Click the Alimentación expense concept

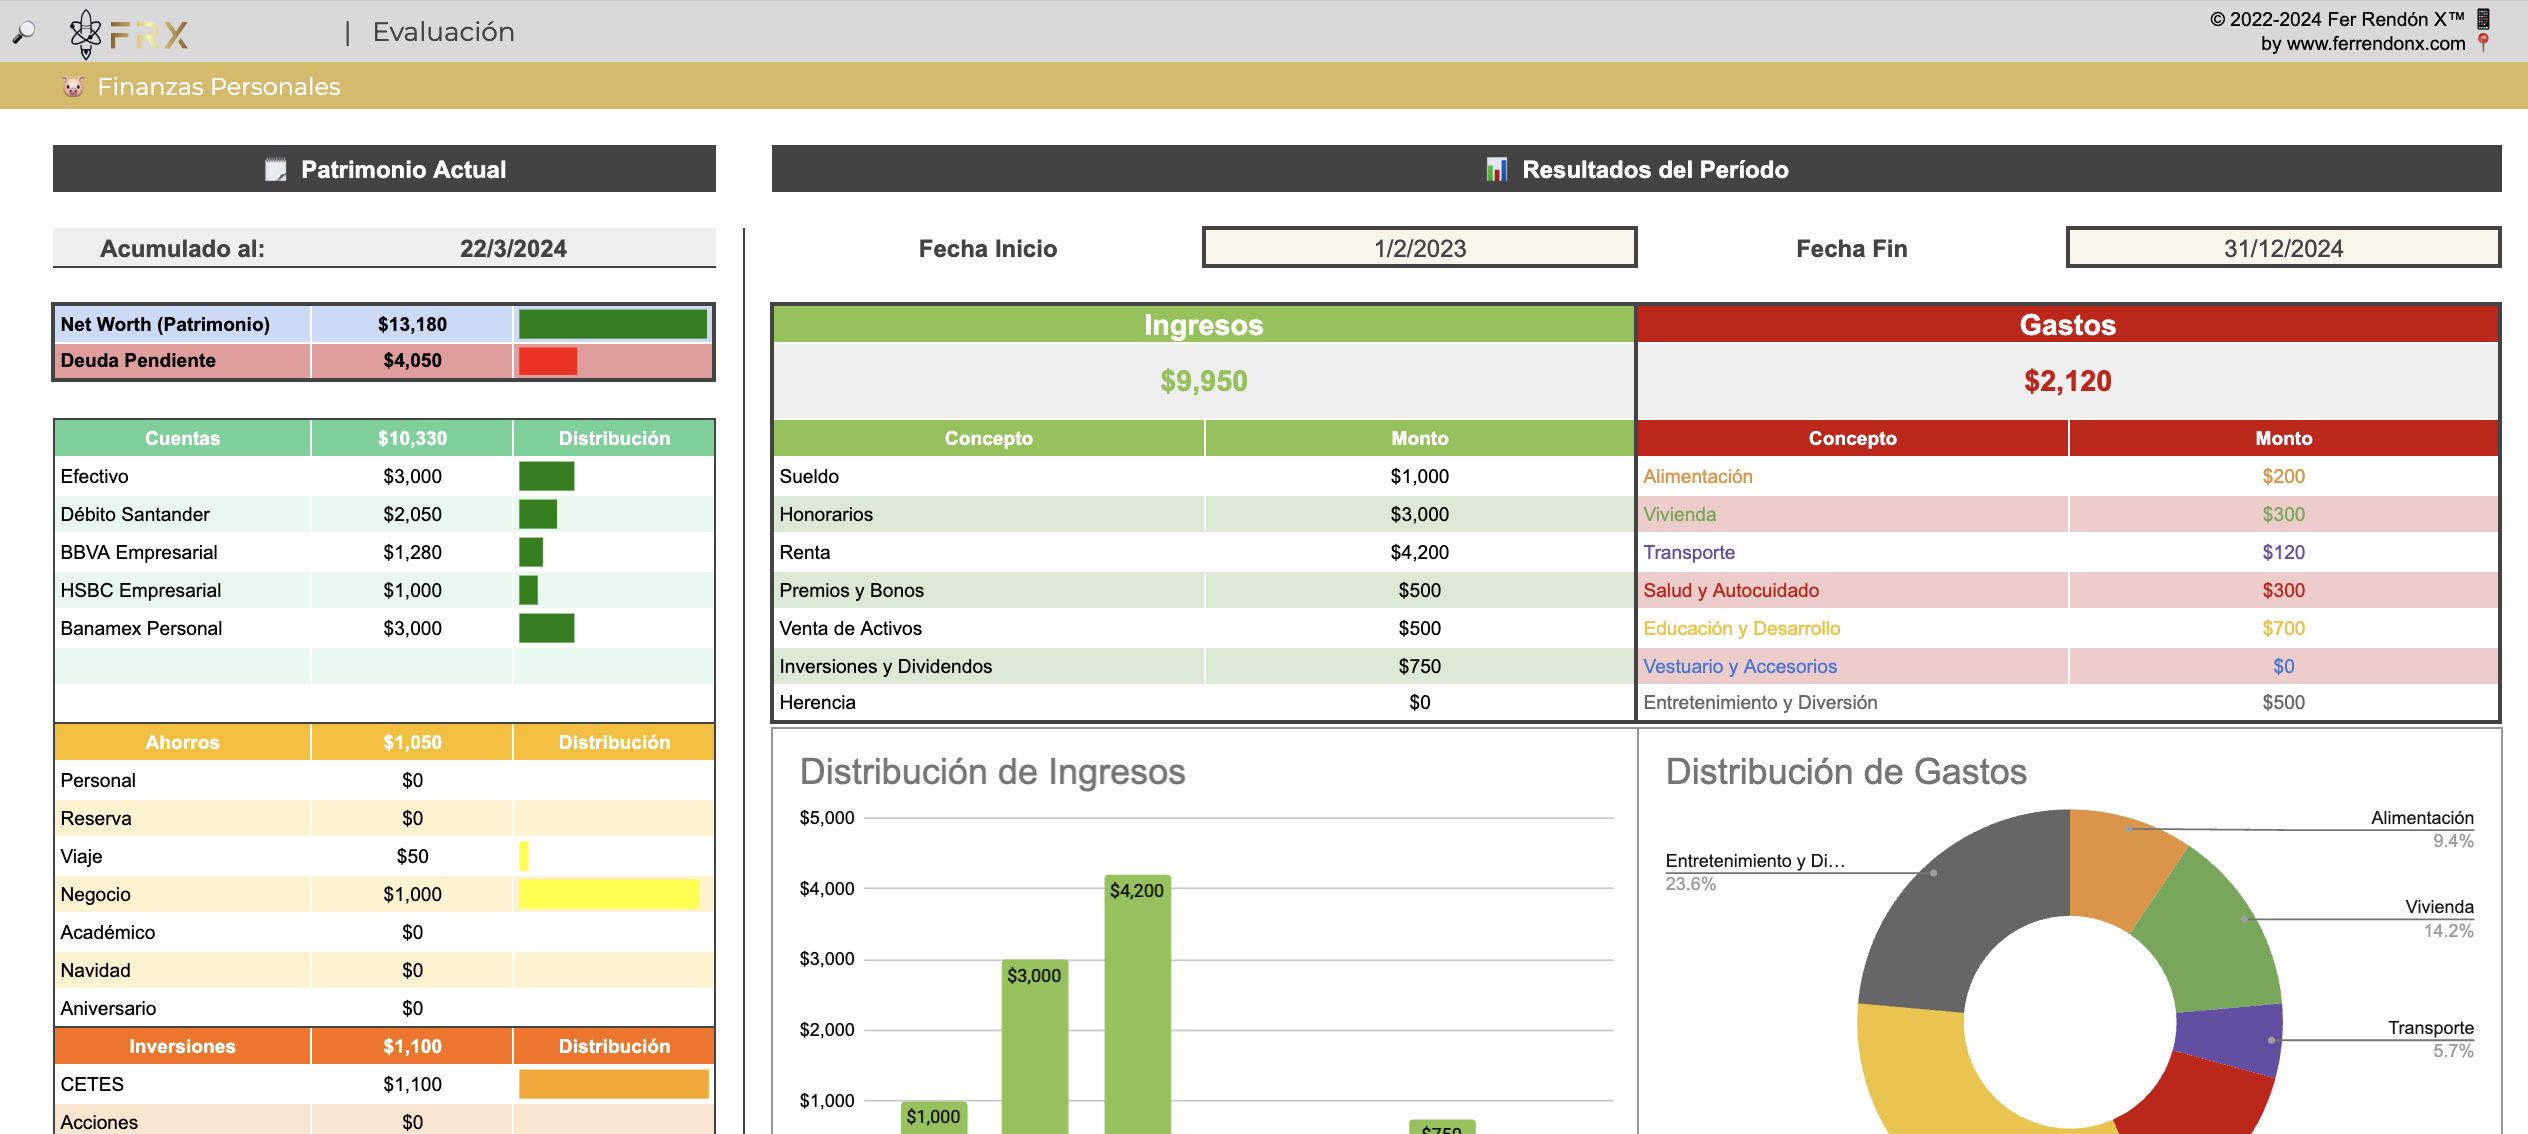tap(1697, 476)
